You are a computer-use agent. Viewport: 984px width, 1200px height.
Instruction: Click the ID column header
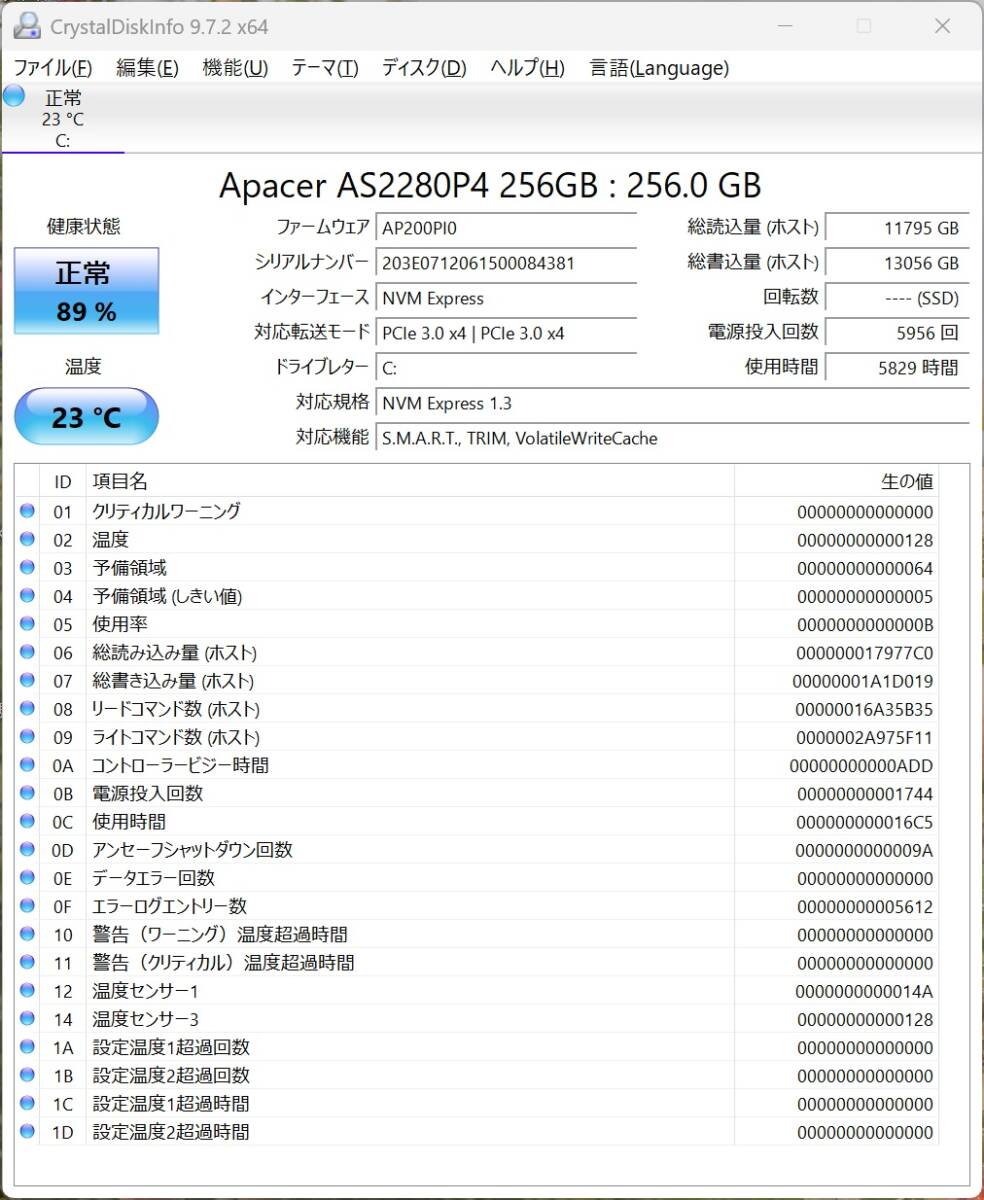[63, 482]
